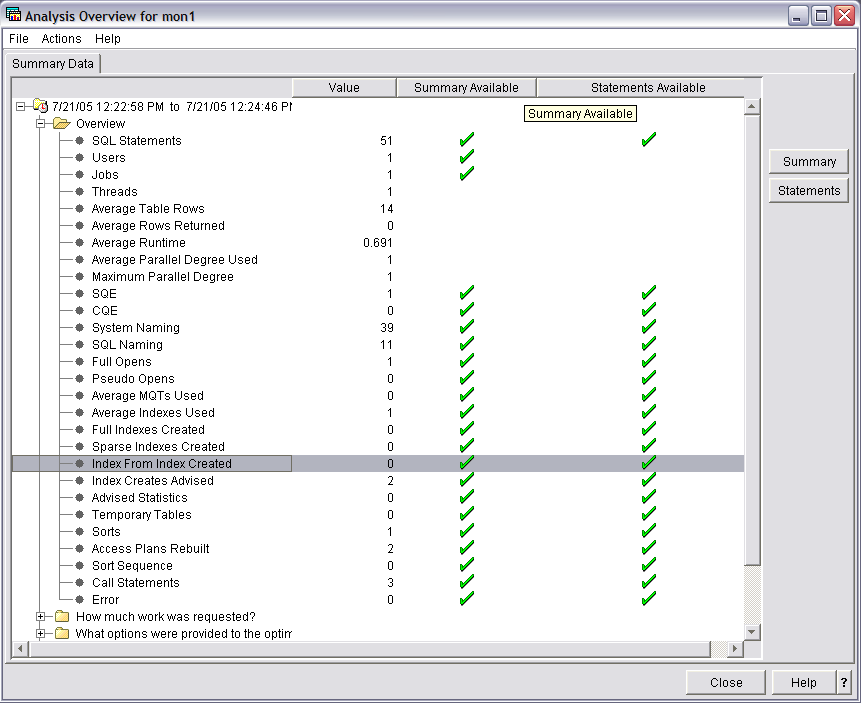Click the Statements Available checkmark for Sorts
Viewport: 861px width, 703px height.
click(x=648, y=531)
